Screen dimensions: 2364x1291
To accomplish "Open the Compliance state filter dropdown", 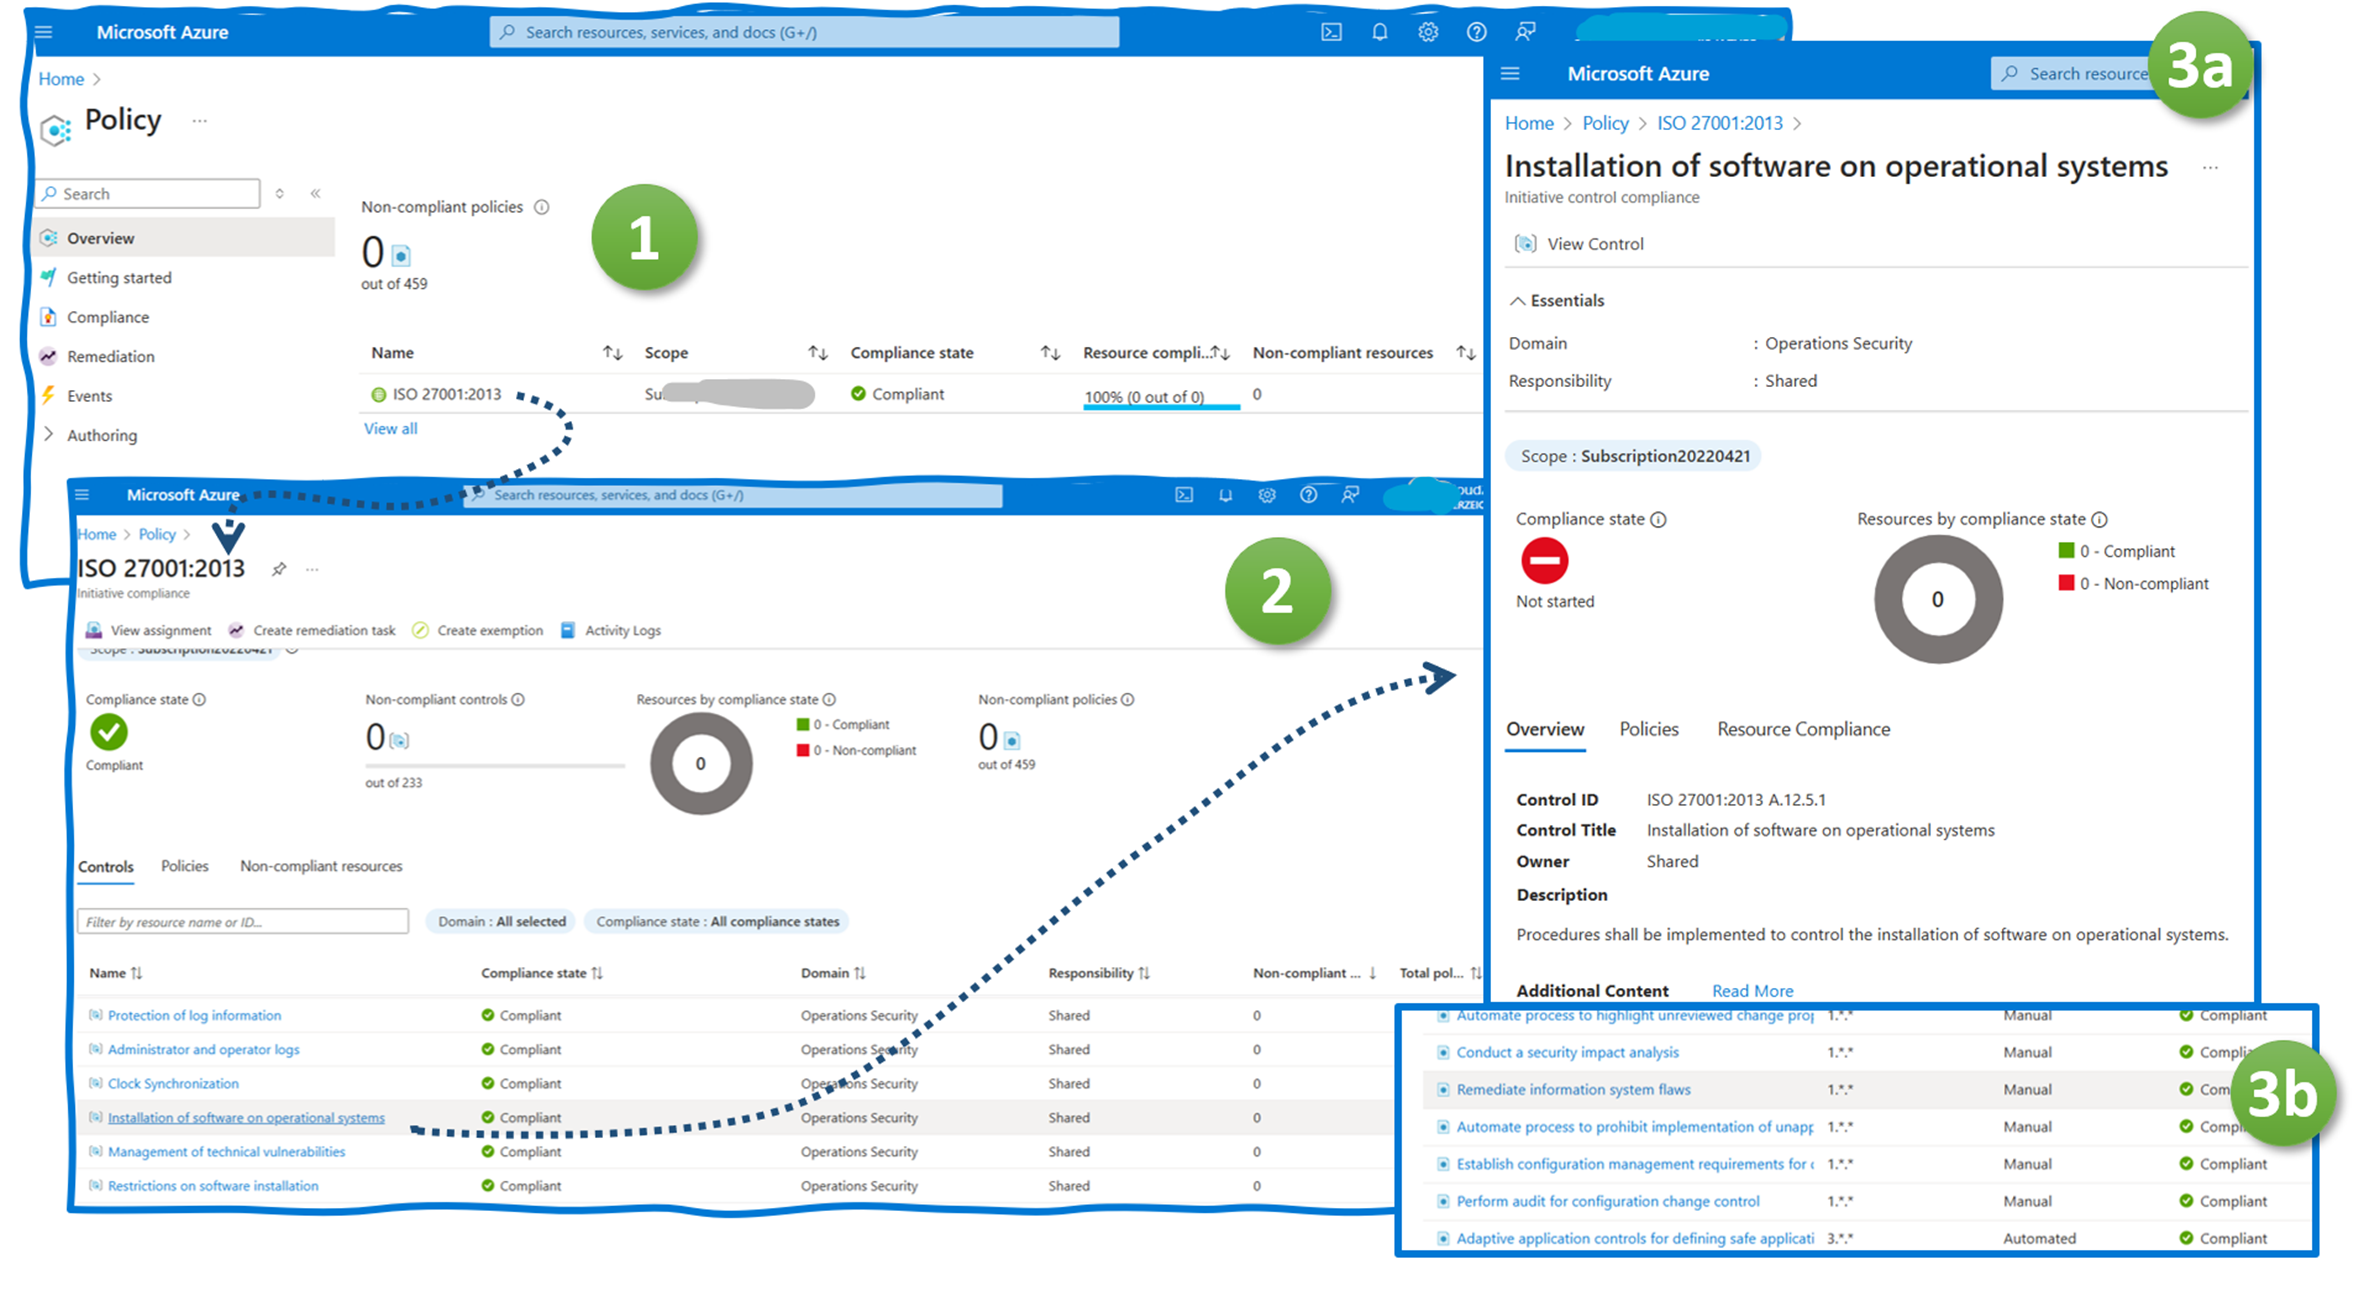I will [716, 921].
